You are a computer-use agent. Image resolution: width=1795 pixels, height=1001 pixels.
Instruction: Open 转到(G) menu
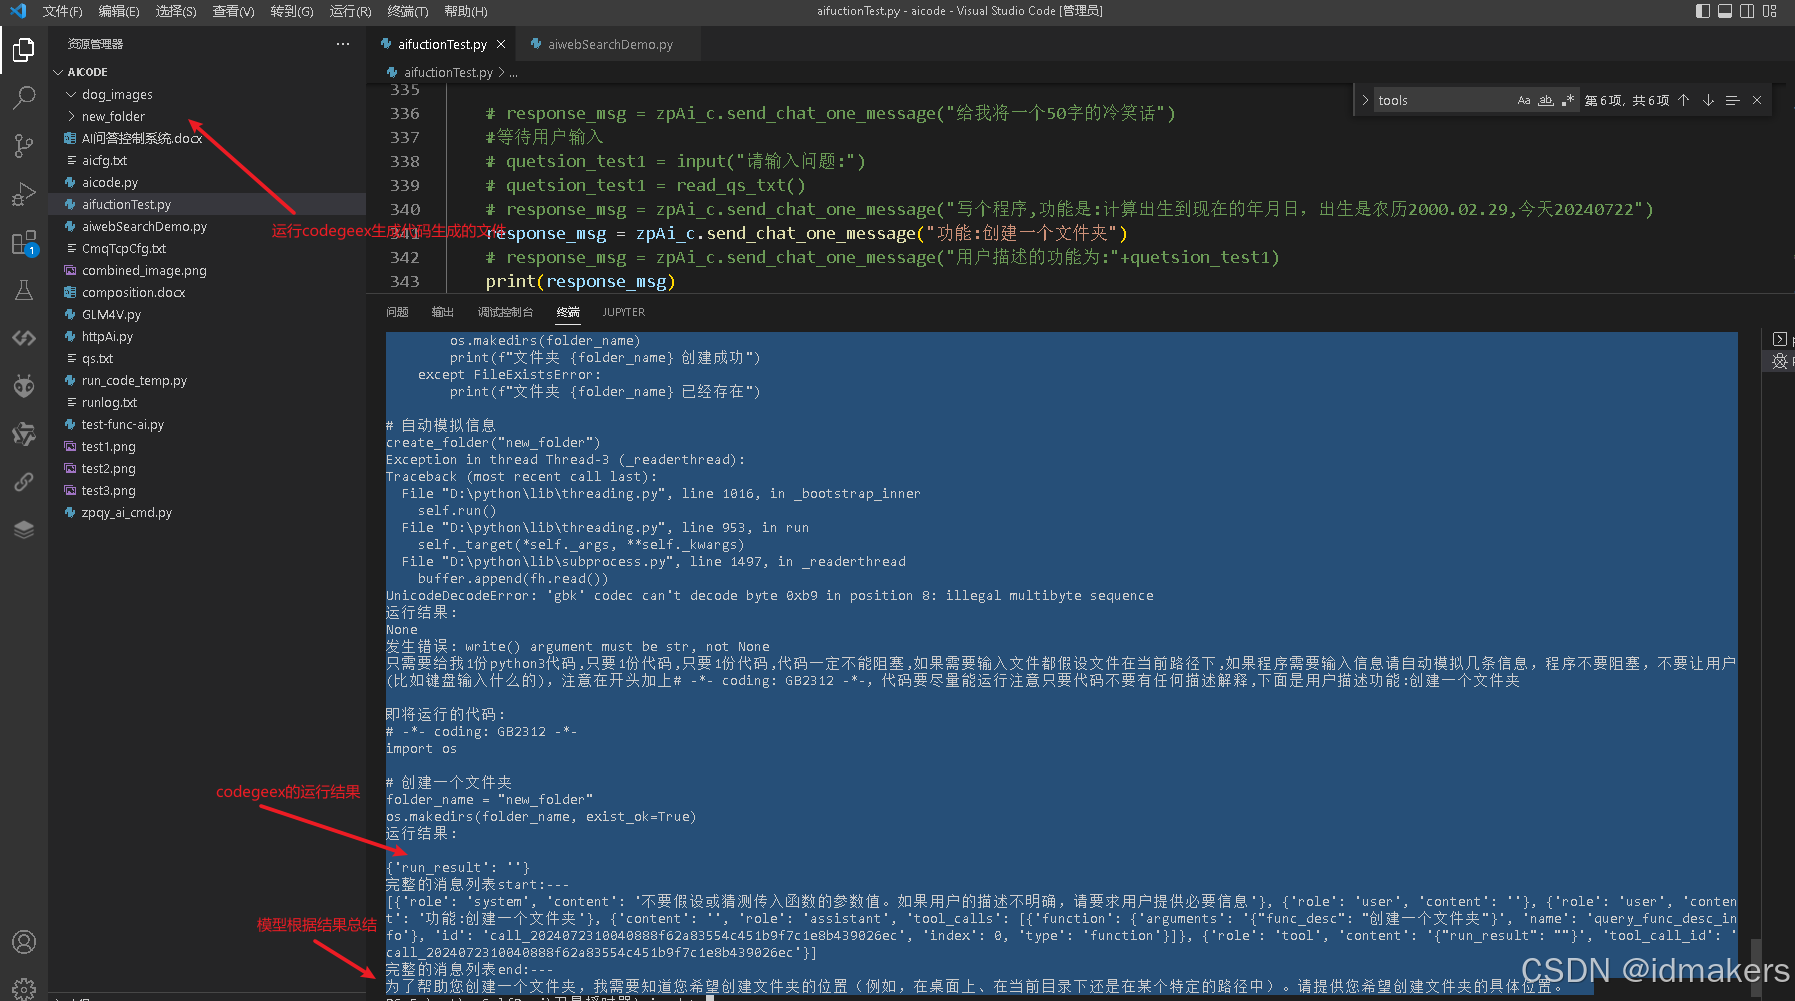pos(292,11)
